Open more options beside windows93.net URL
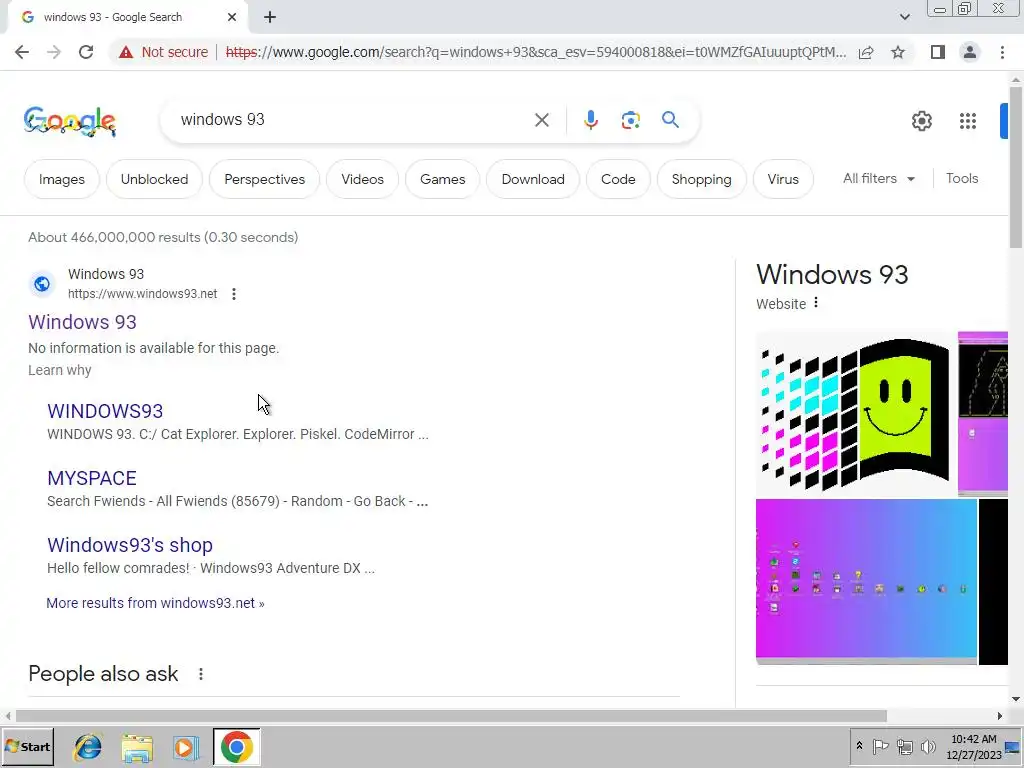This screenshot has height=768, width=1024. pos(234,294)
